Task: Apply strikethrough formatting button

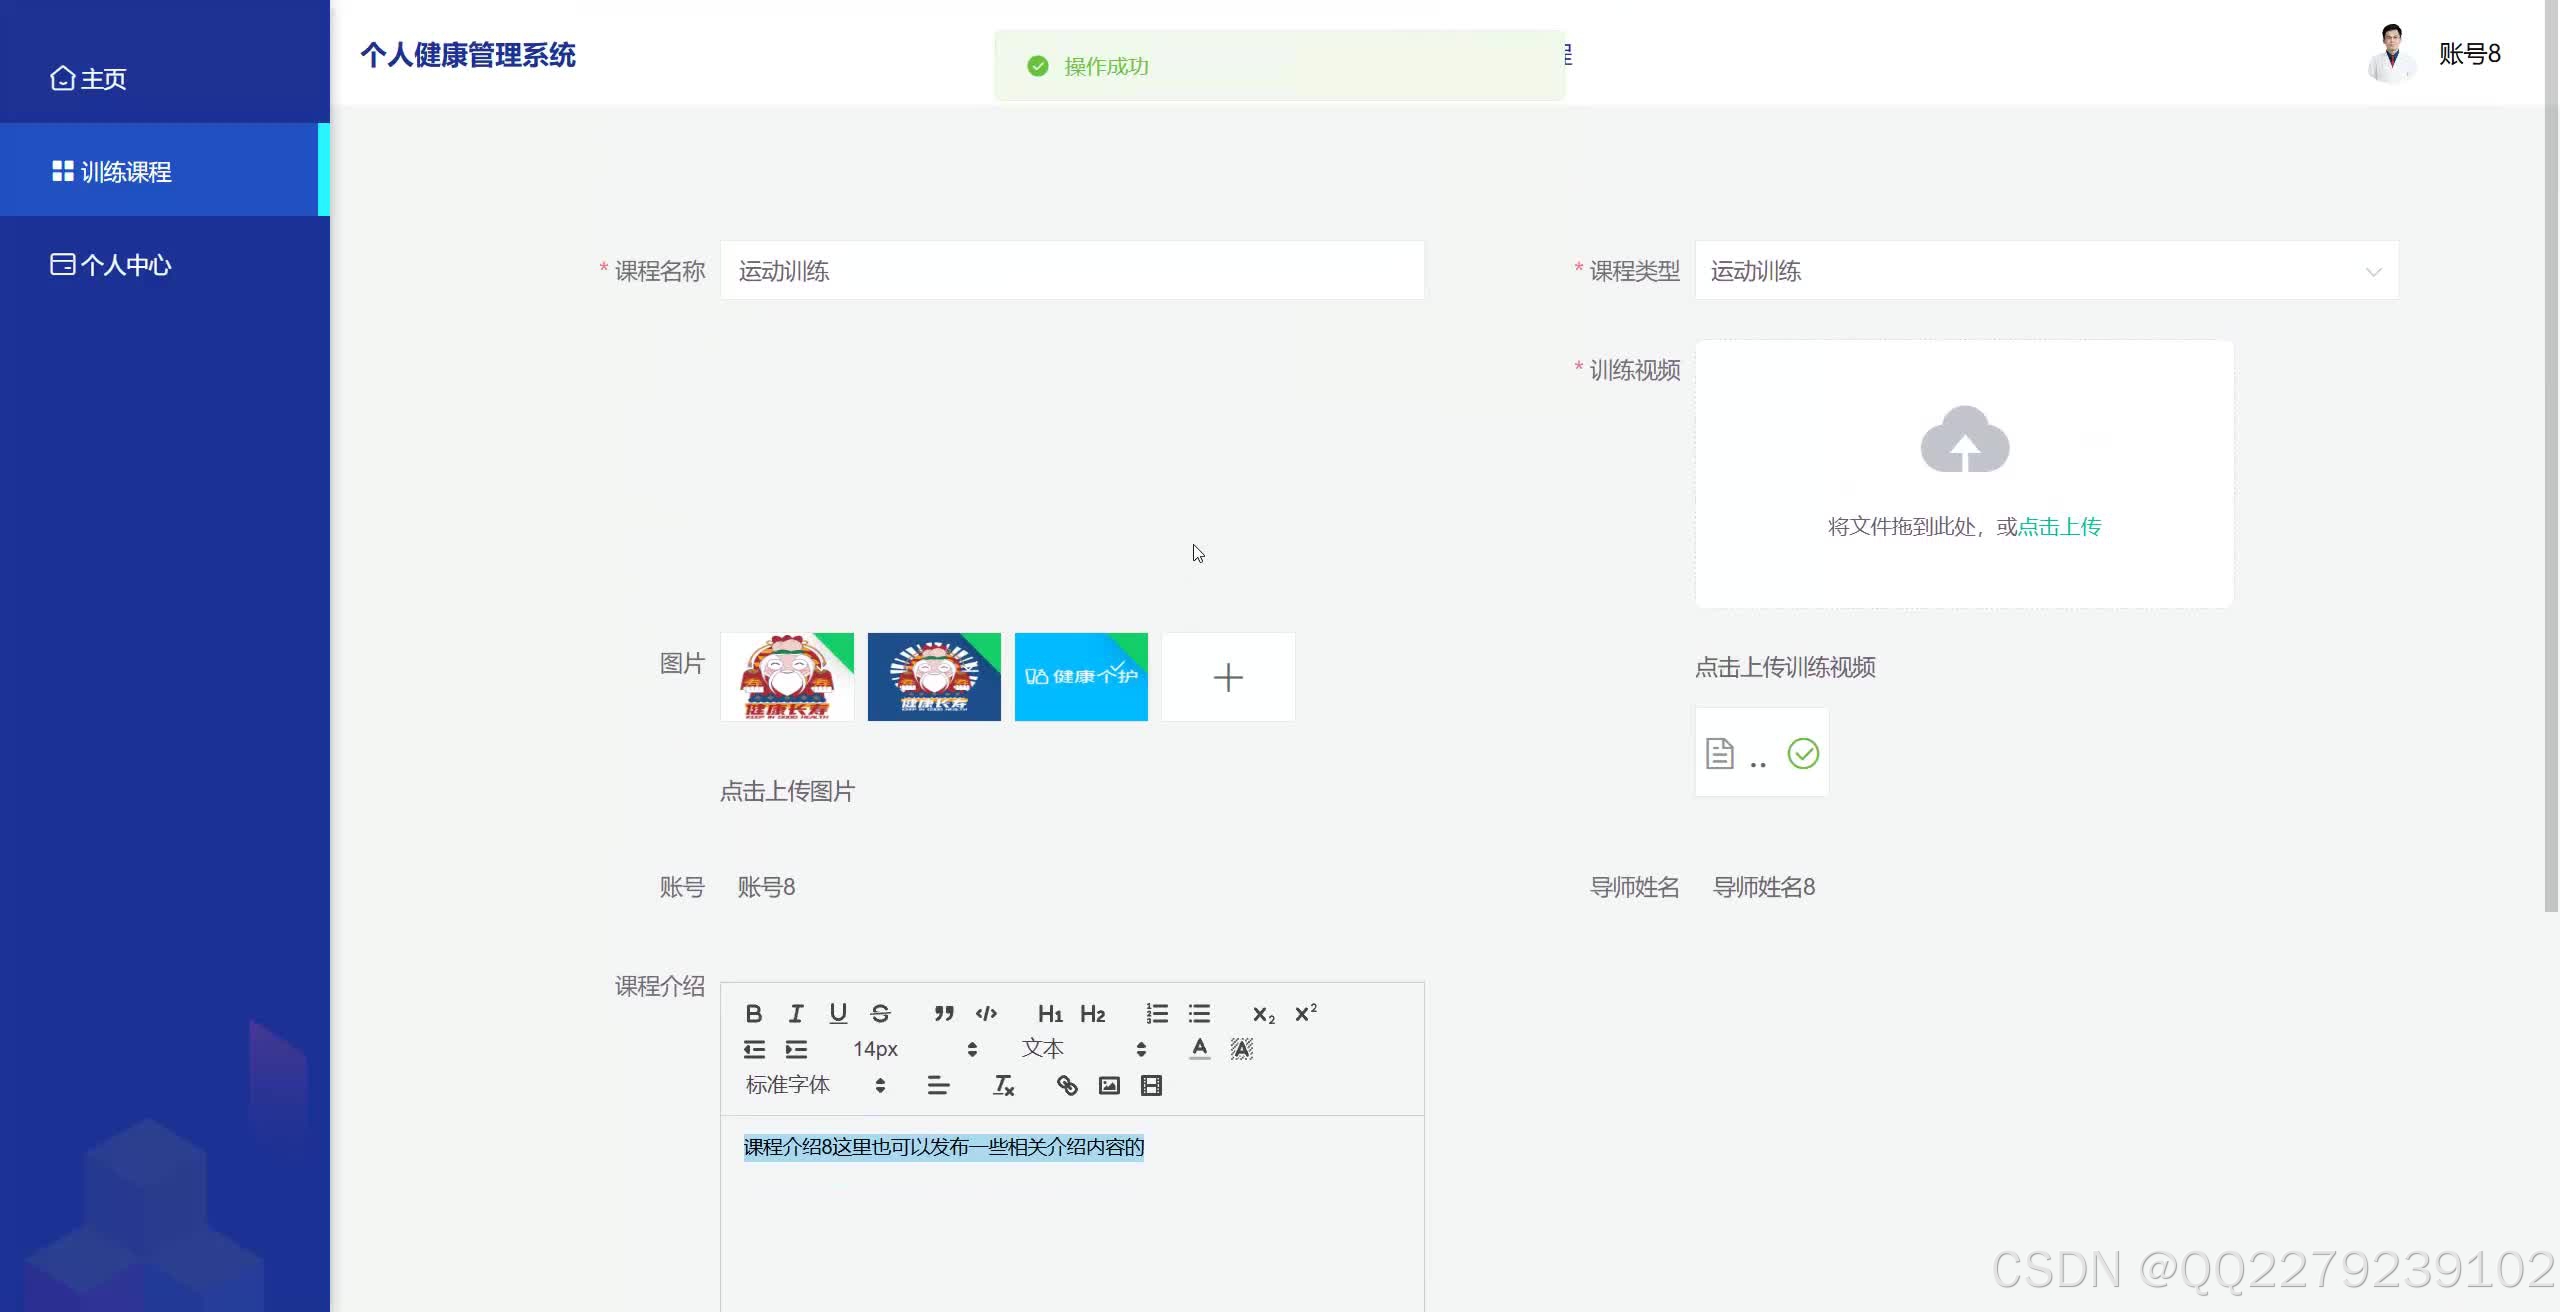Action: 880,1014
